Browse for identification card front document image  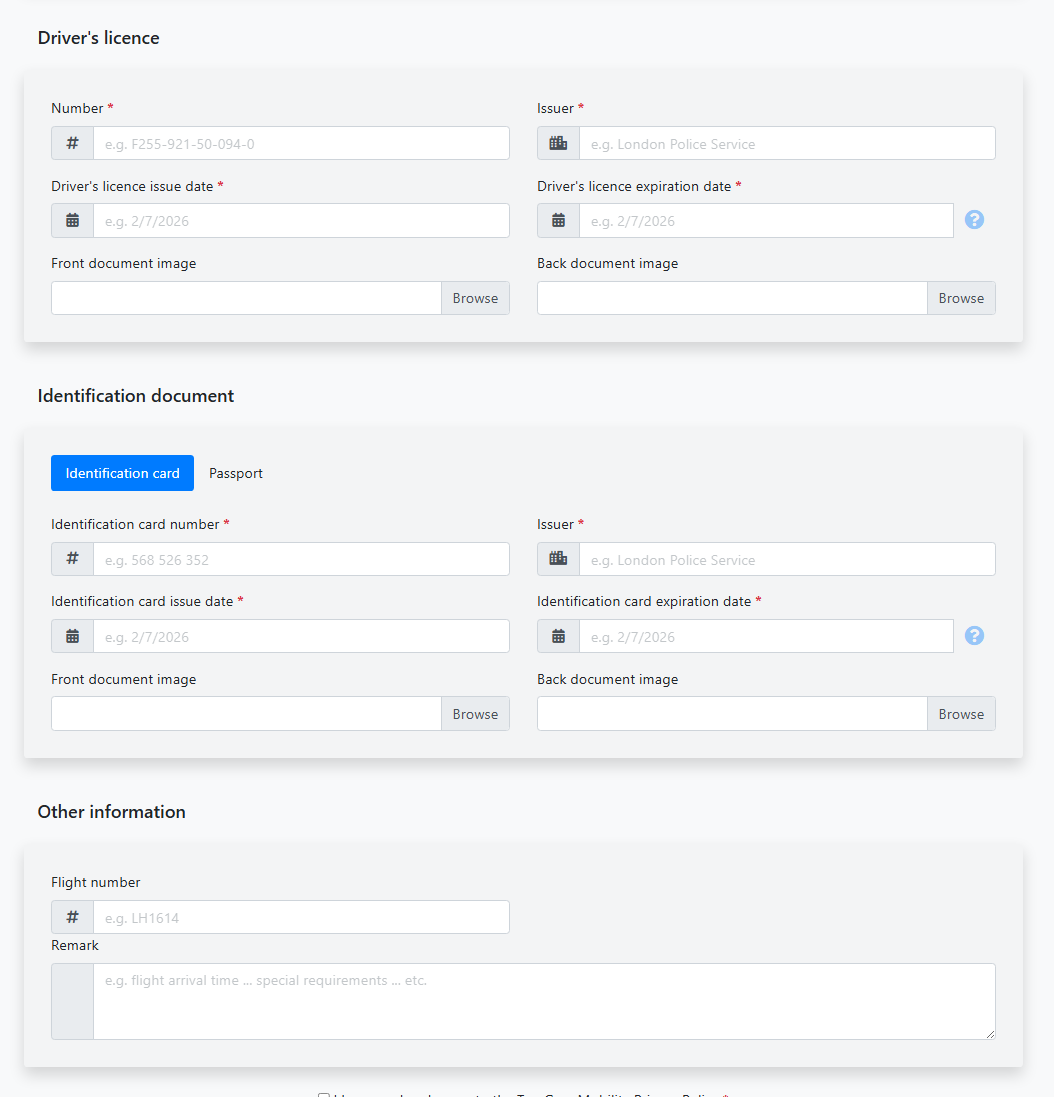tap(475, 714)
